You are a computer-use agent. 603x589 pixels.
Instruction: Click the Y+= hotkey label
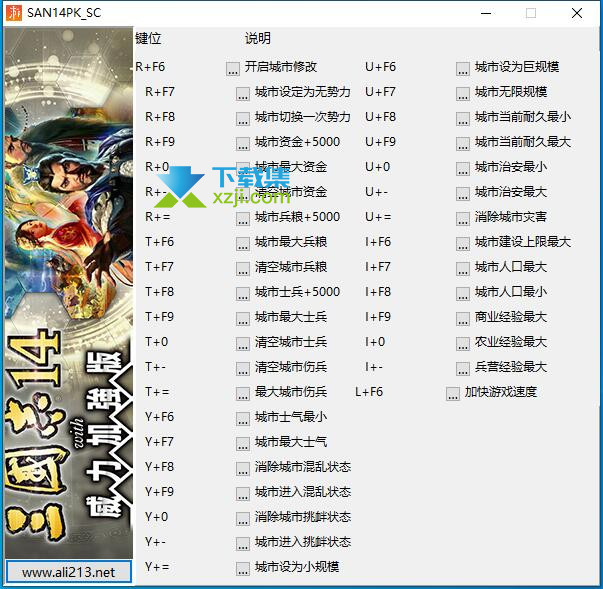tap(157, 567)
